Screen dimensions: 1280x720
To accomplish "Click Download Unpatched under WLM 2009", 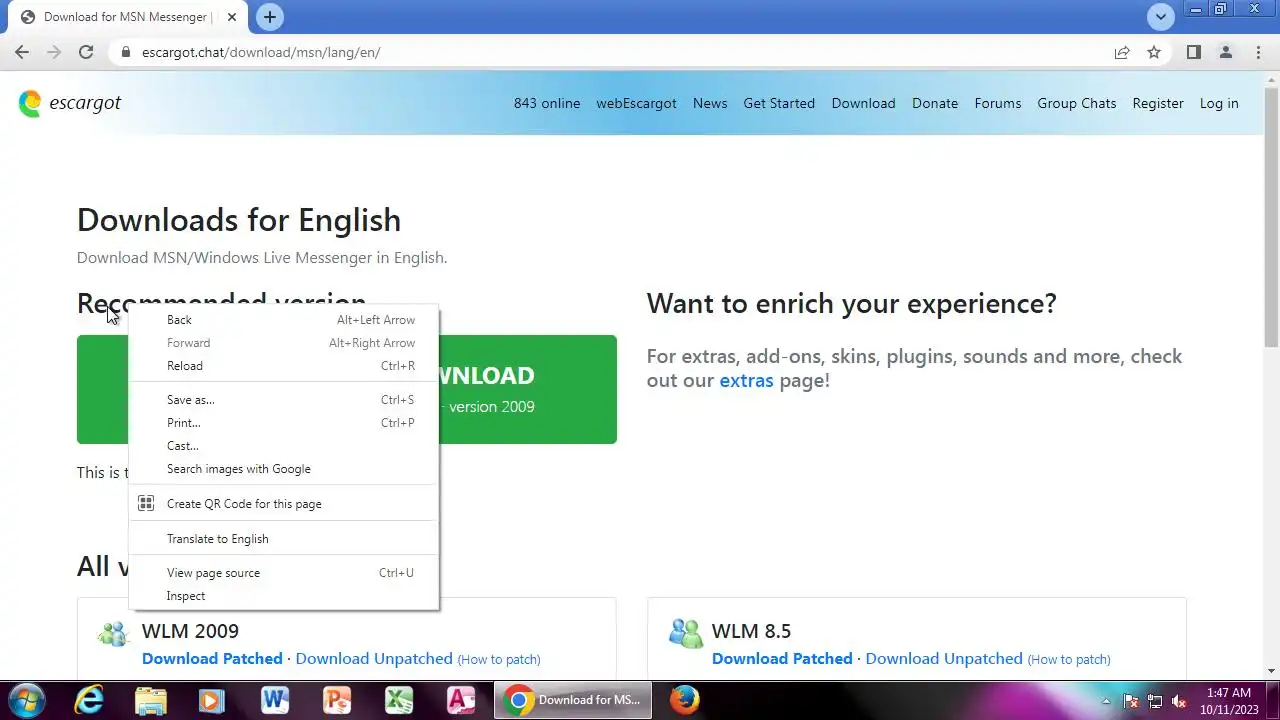I will point(374,658).
